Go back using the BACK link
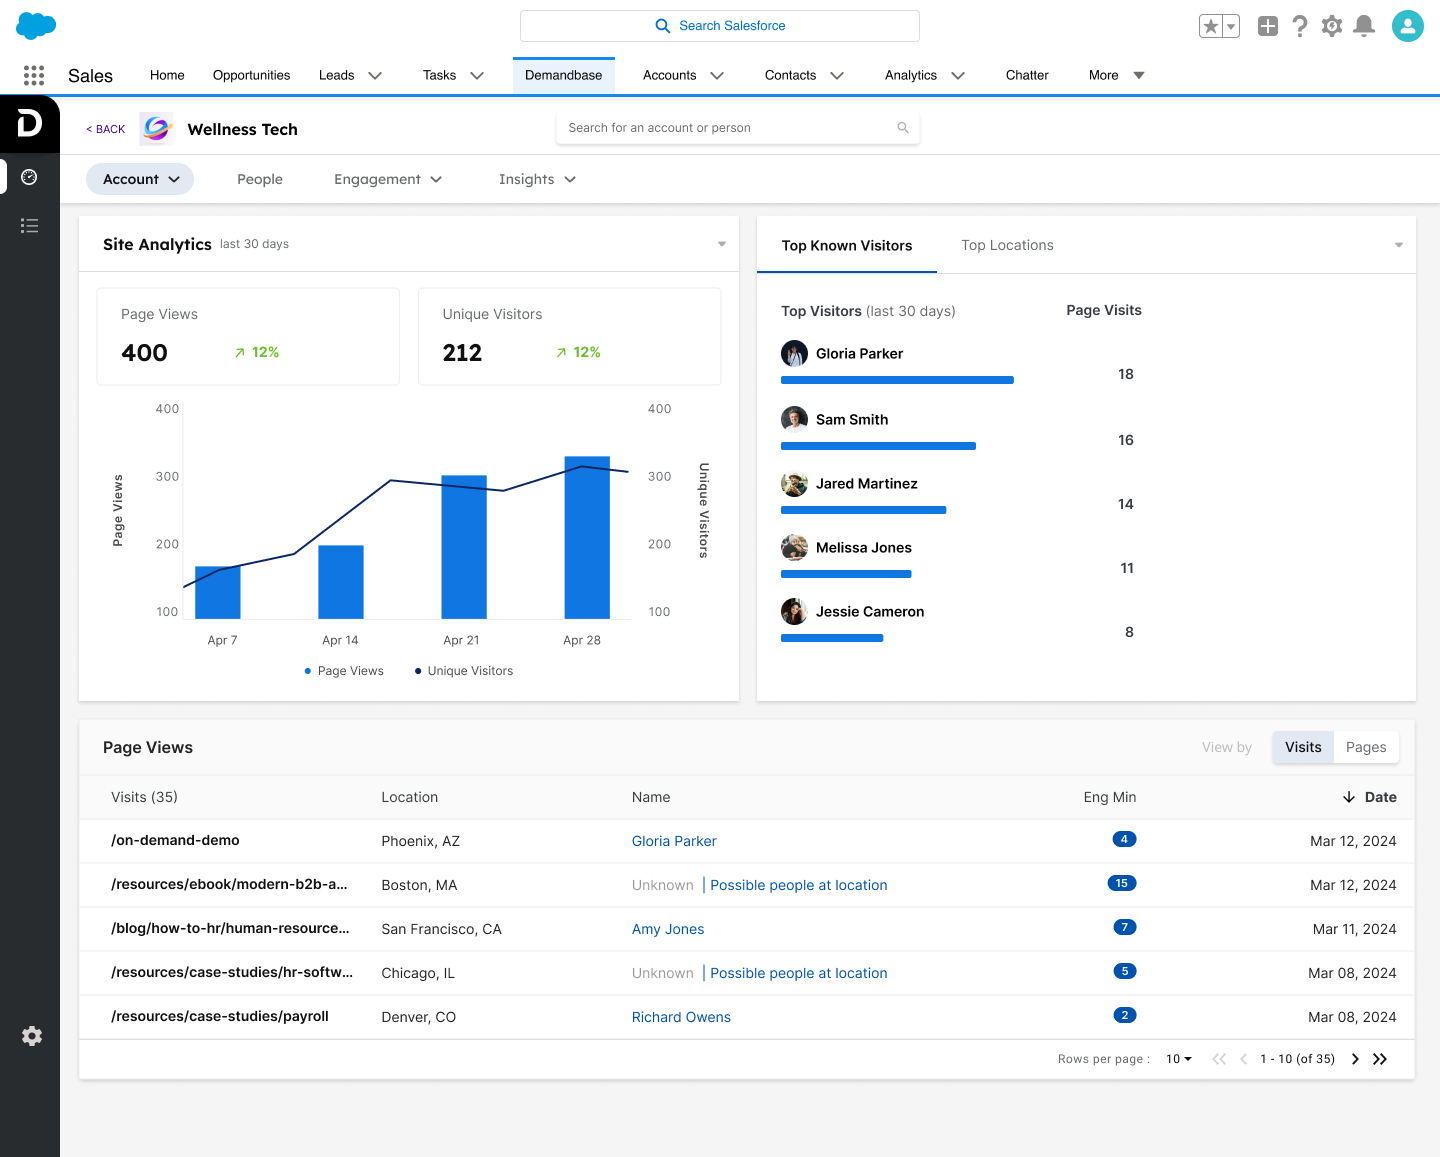1440x1157 pixels. 106,129
